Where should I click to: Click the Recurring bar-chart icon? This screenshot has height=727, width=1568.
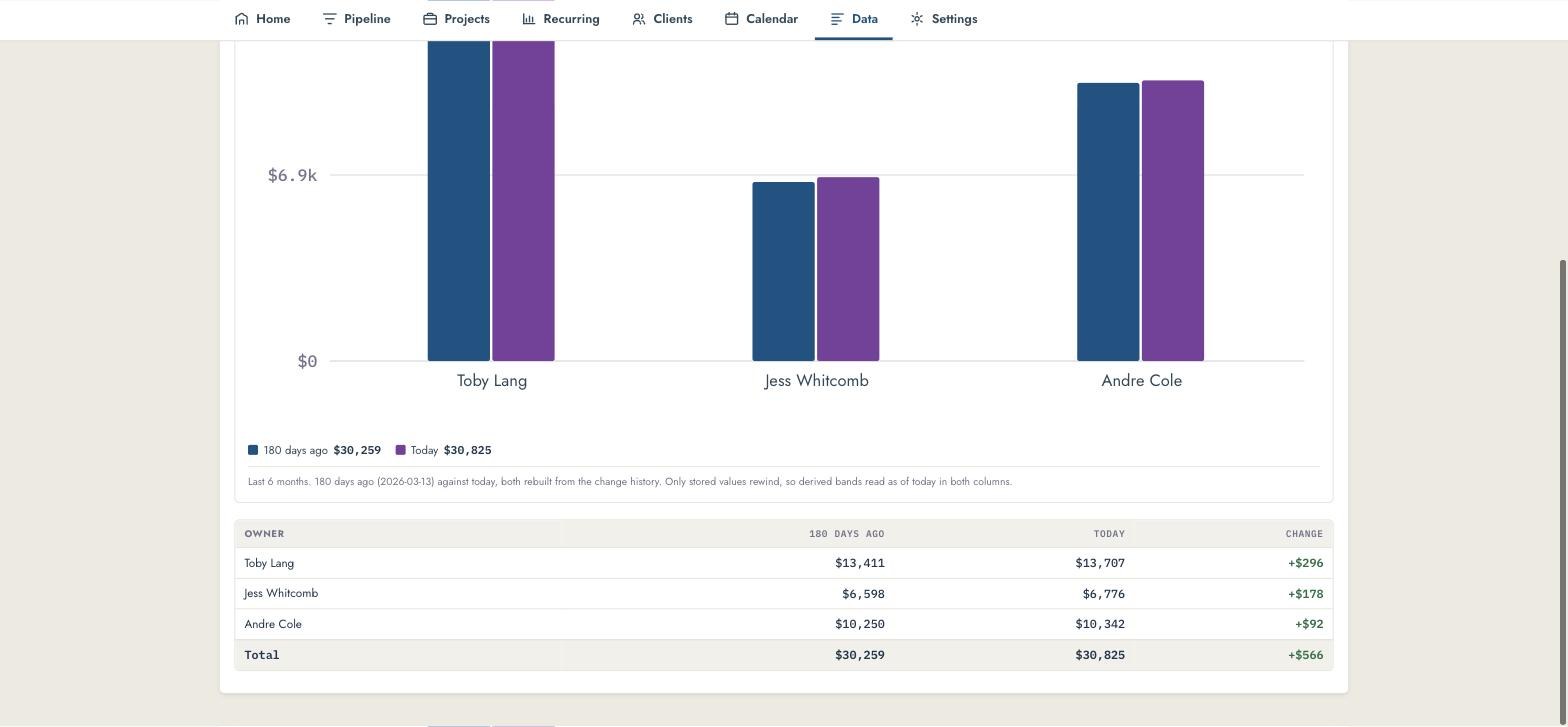click(x=529, y=19)
